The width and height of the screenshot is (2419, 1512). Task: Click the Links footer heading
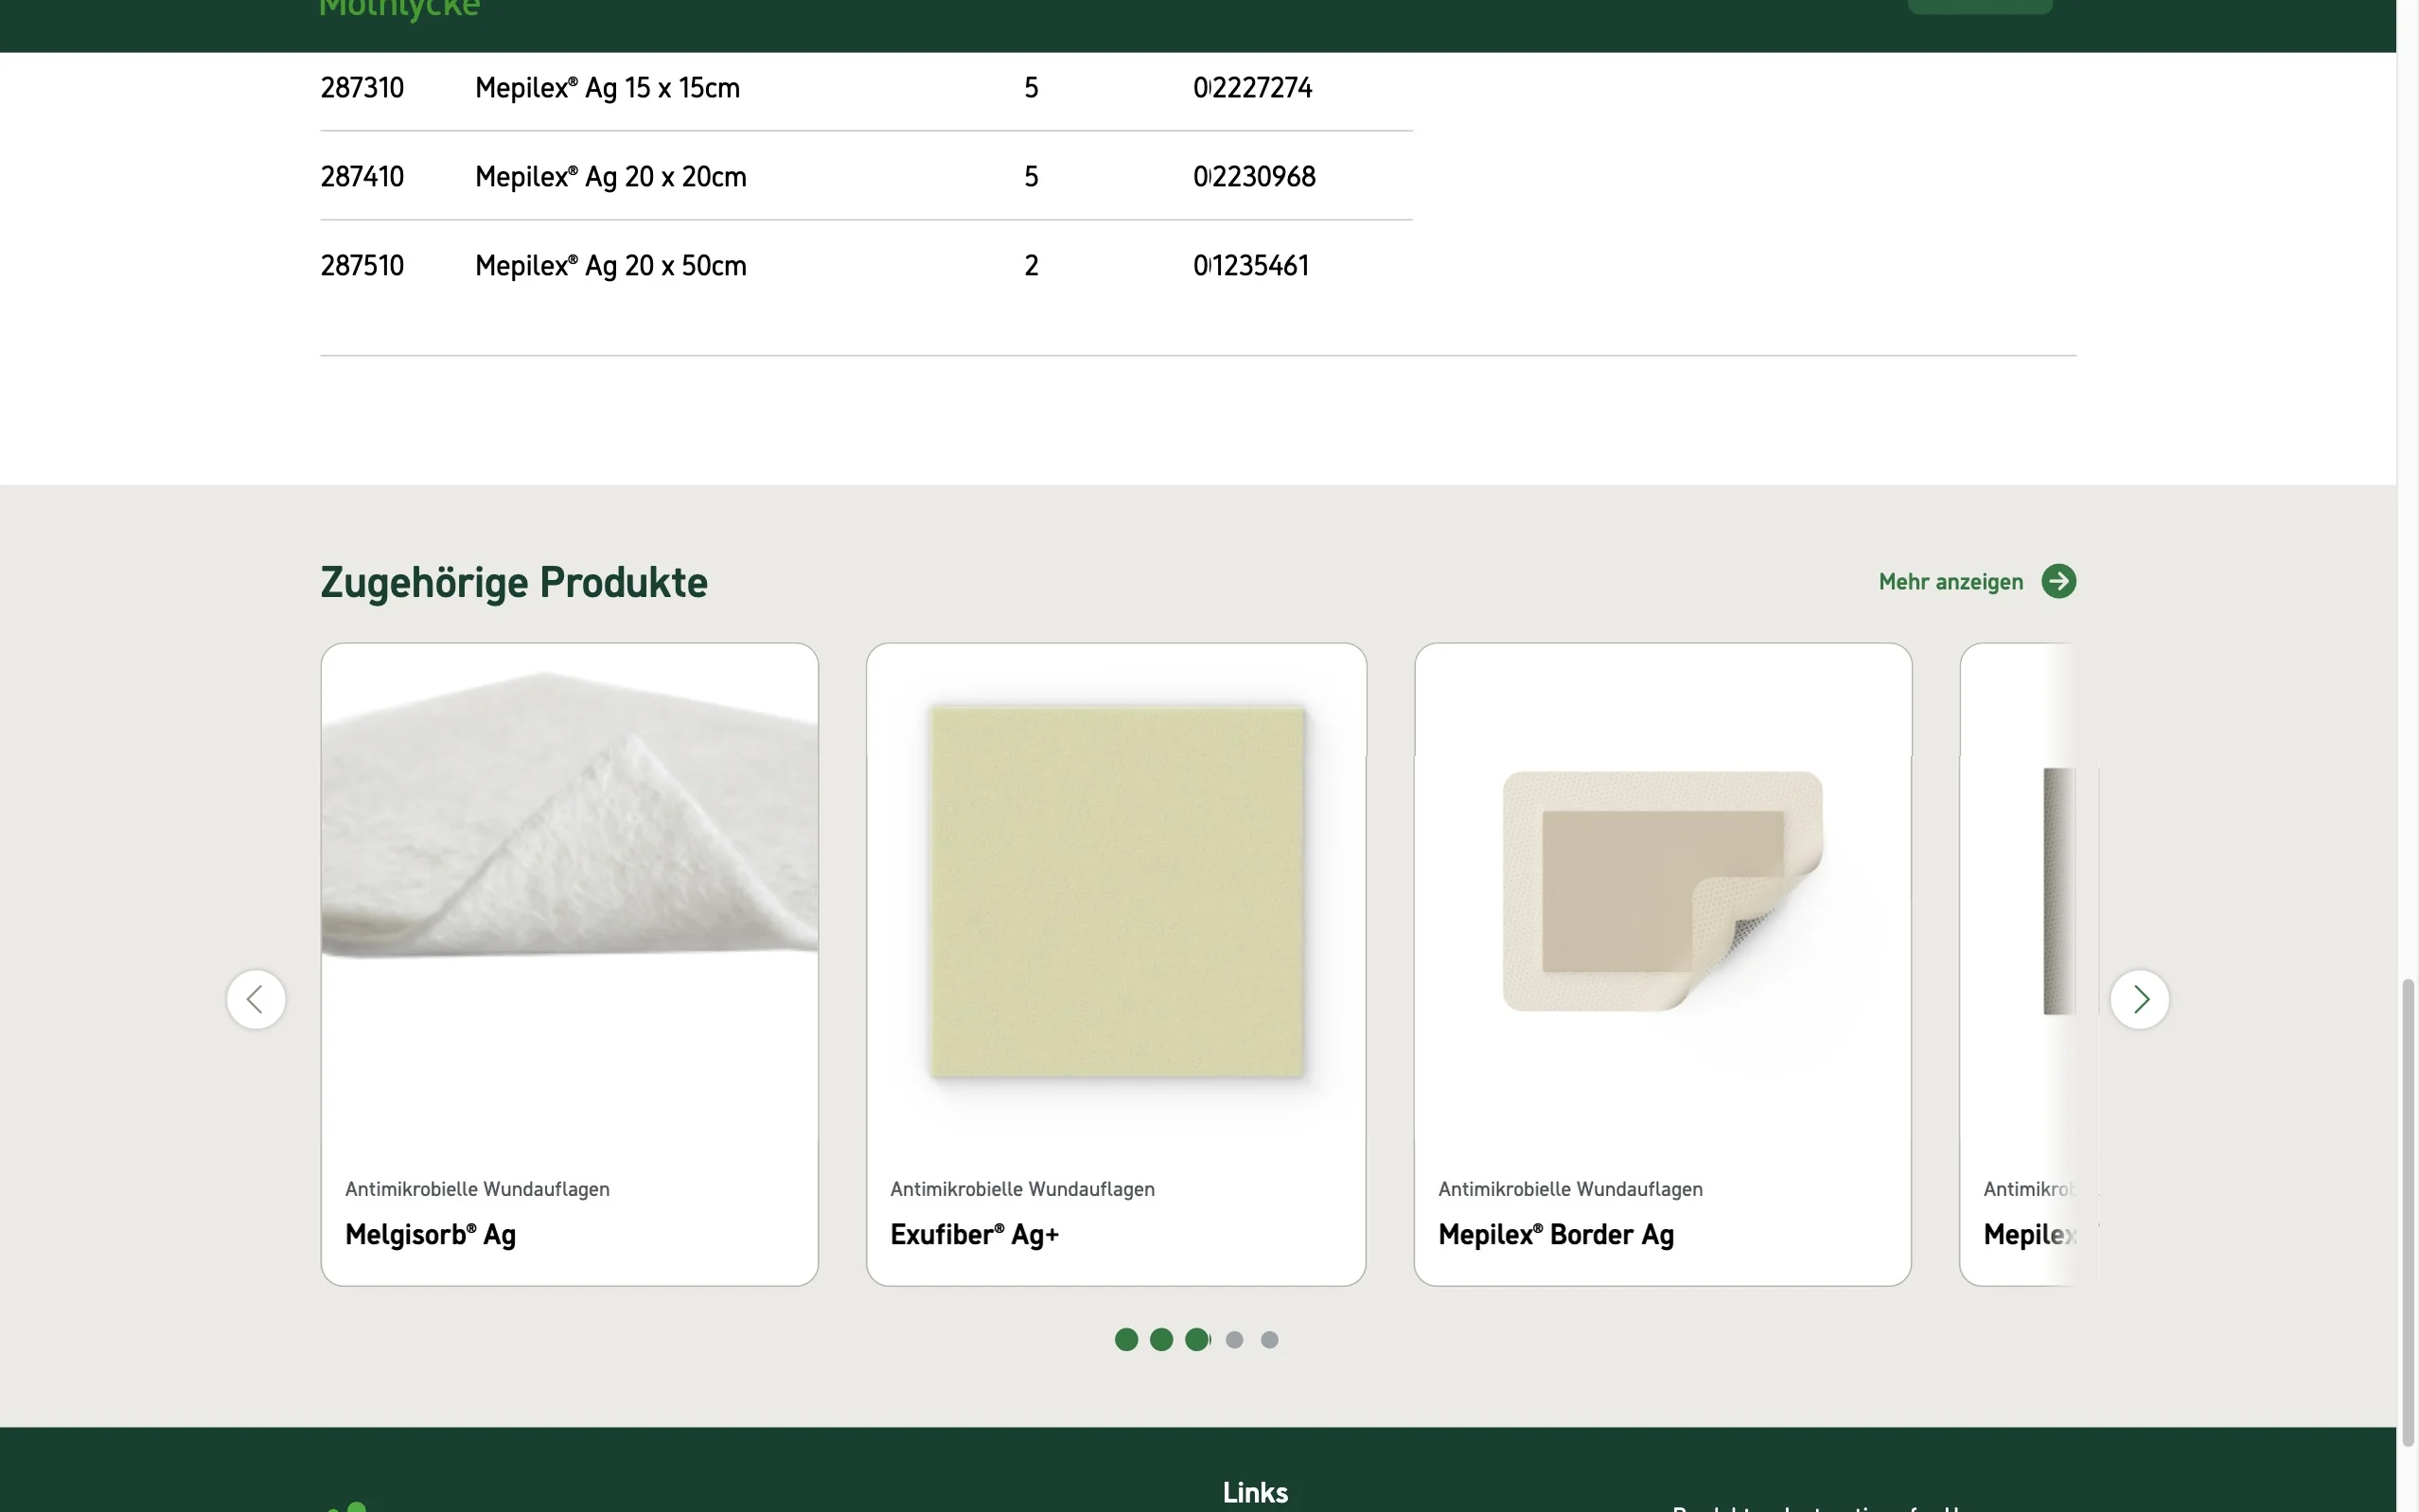pos(1255,1493)
